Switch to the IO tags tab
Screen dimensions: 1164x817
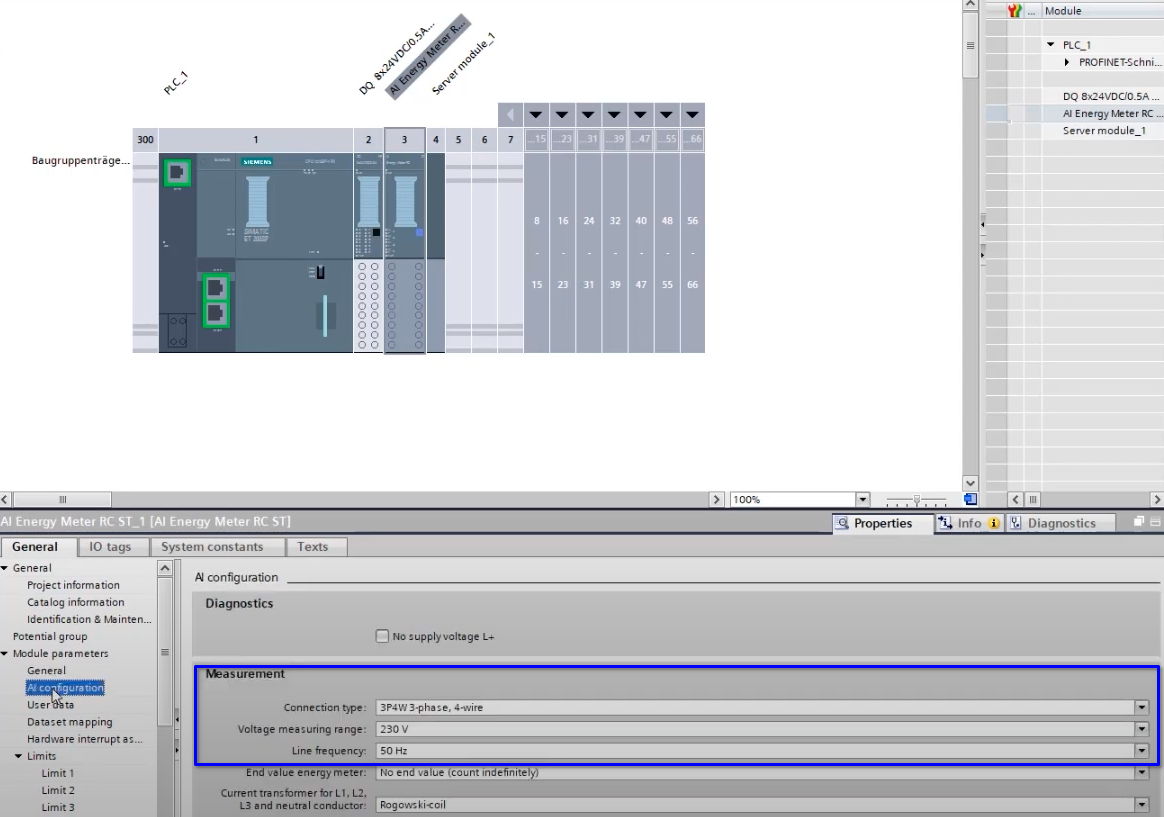tap(110, 547)
